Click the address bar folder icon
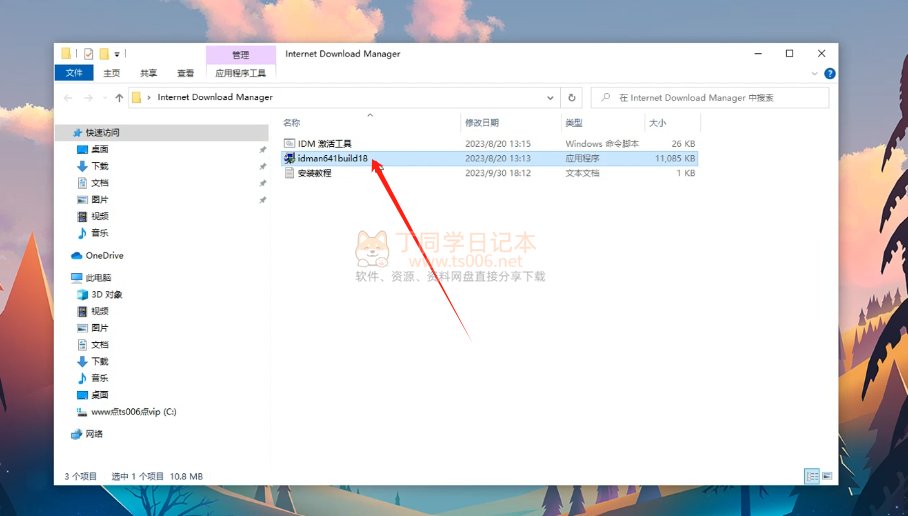The height and width of the screenshot is (516, 908). click(x=136, y=97)
